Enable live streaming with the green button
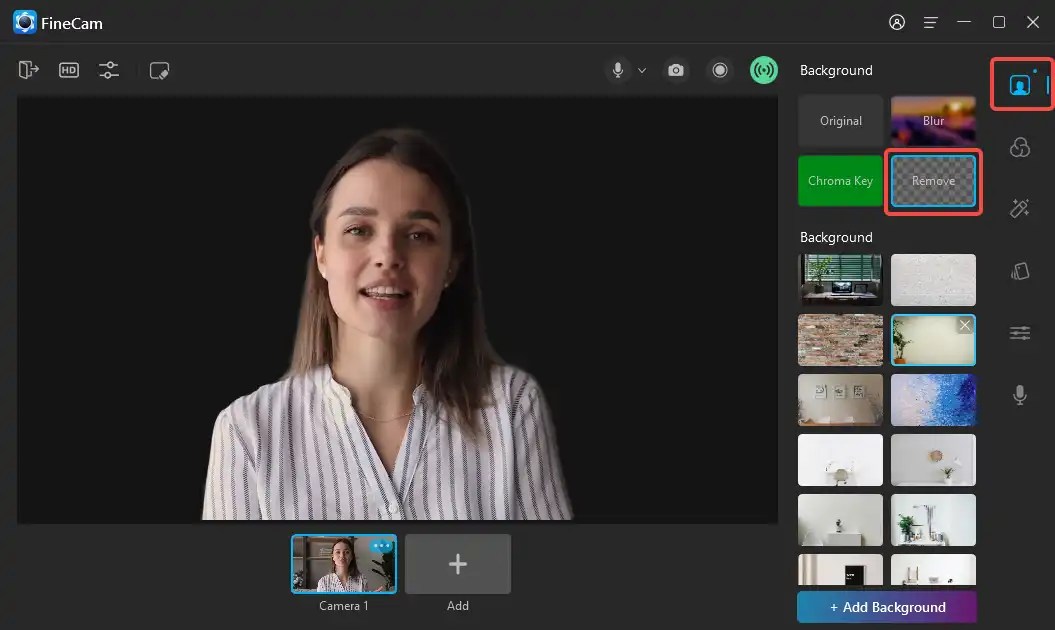1055x630 pixels. pos(763,70)
